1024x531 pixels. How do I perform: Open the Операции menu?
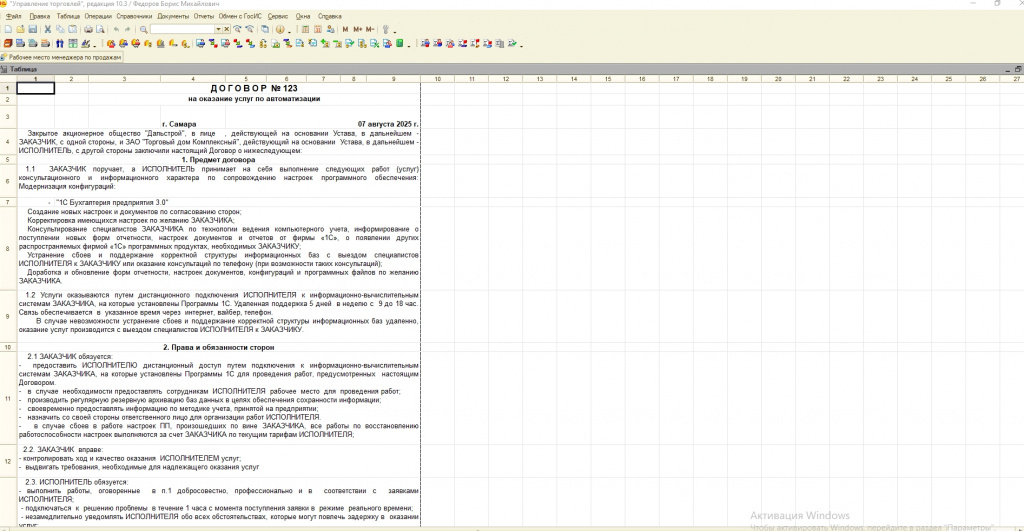tap(98, 16)
